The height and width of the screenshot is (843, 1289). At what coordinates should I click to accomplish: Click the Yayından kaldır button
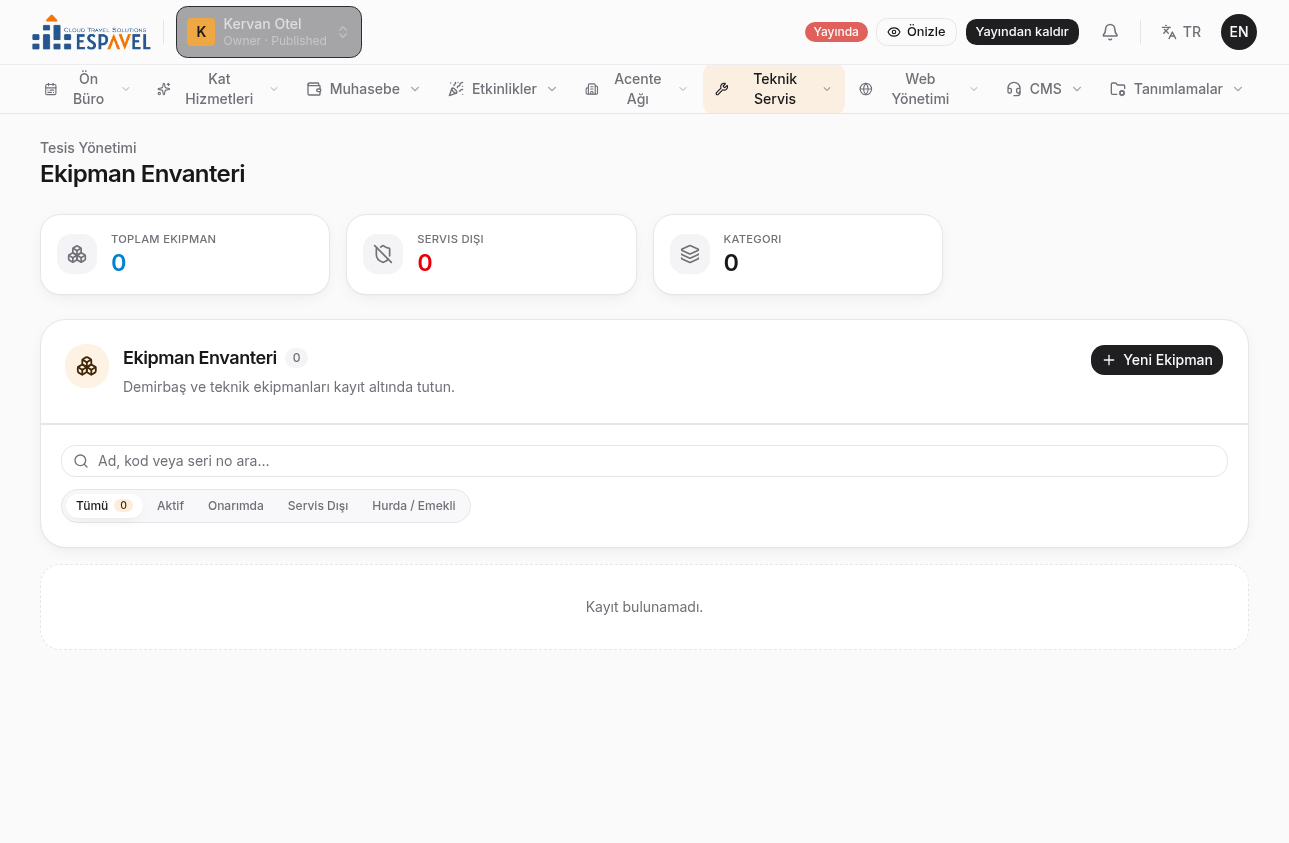(1022, 32)
